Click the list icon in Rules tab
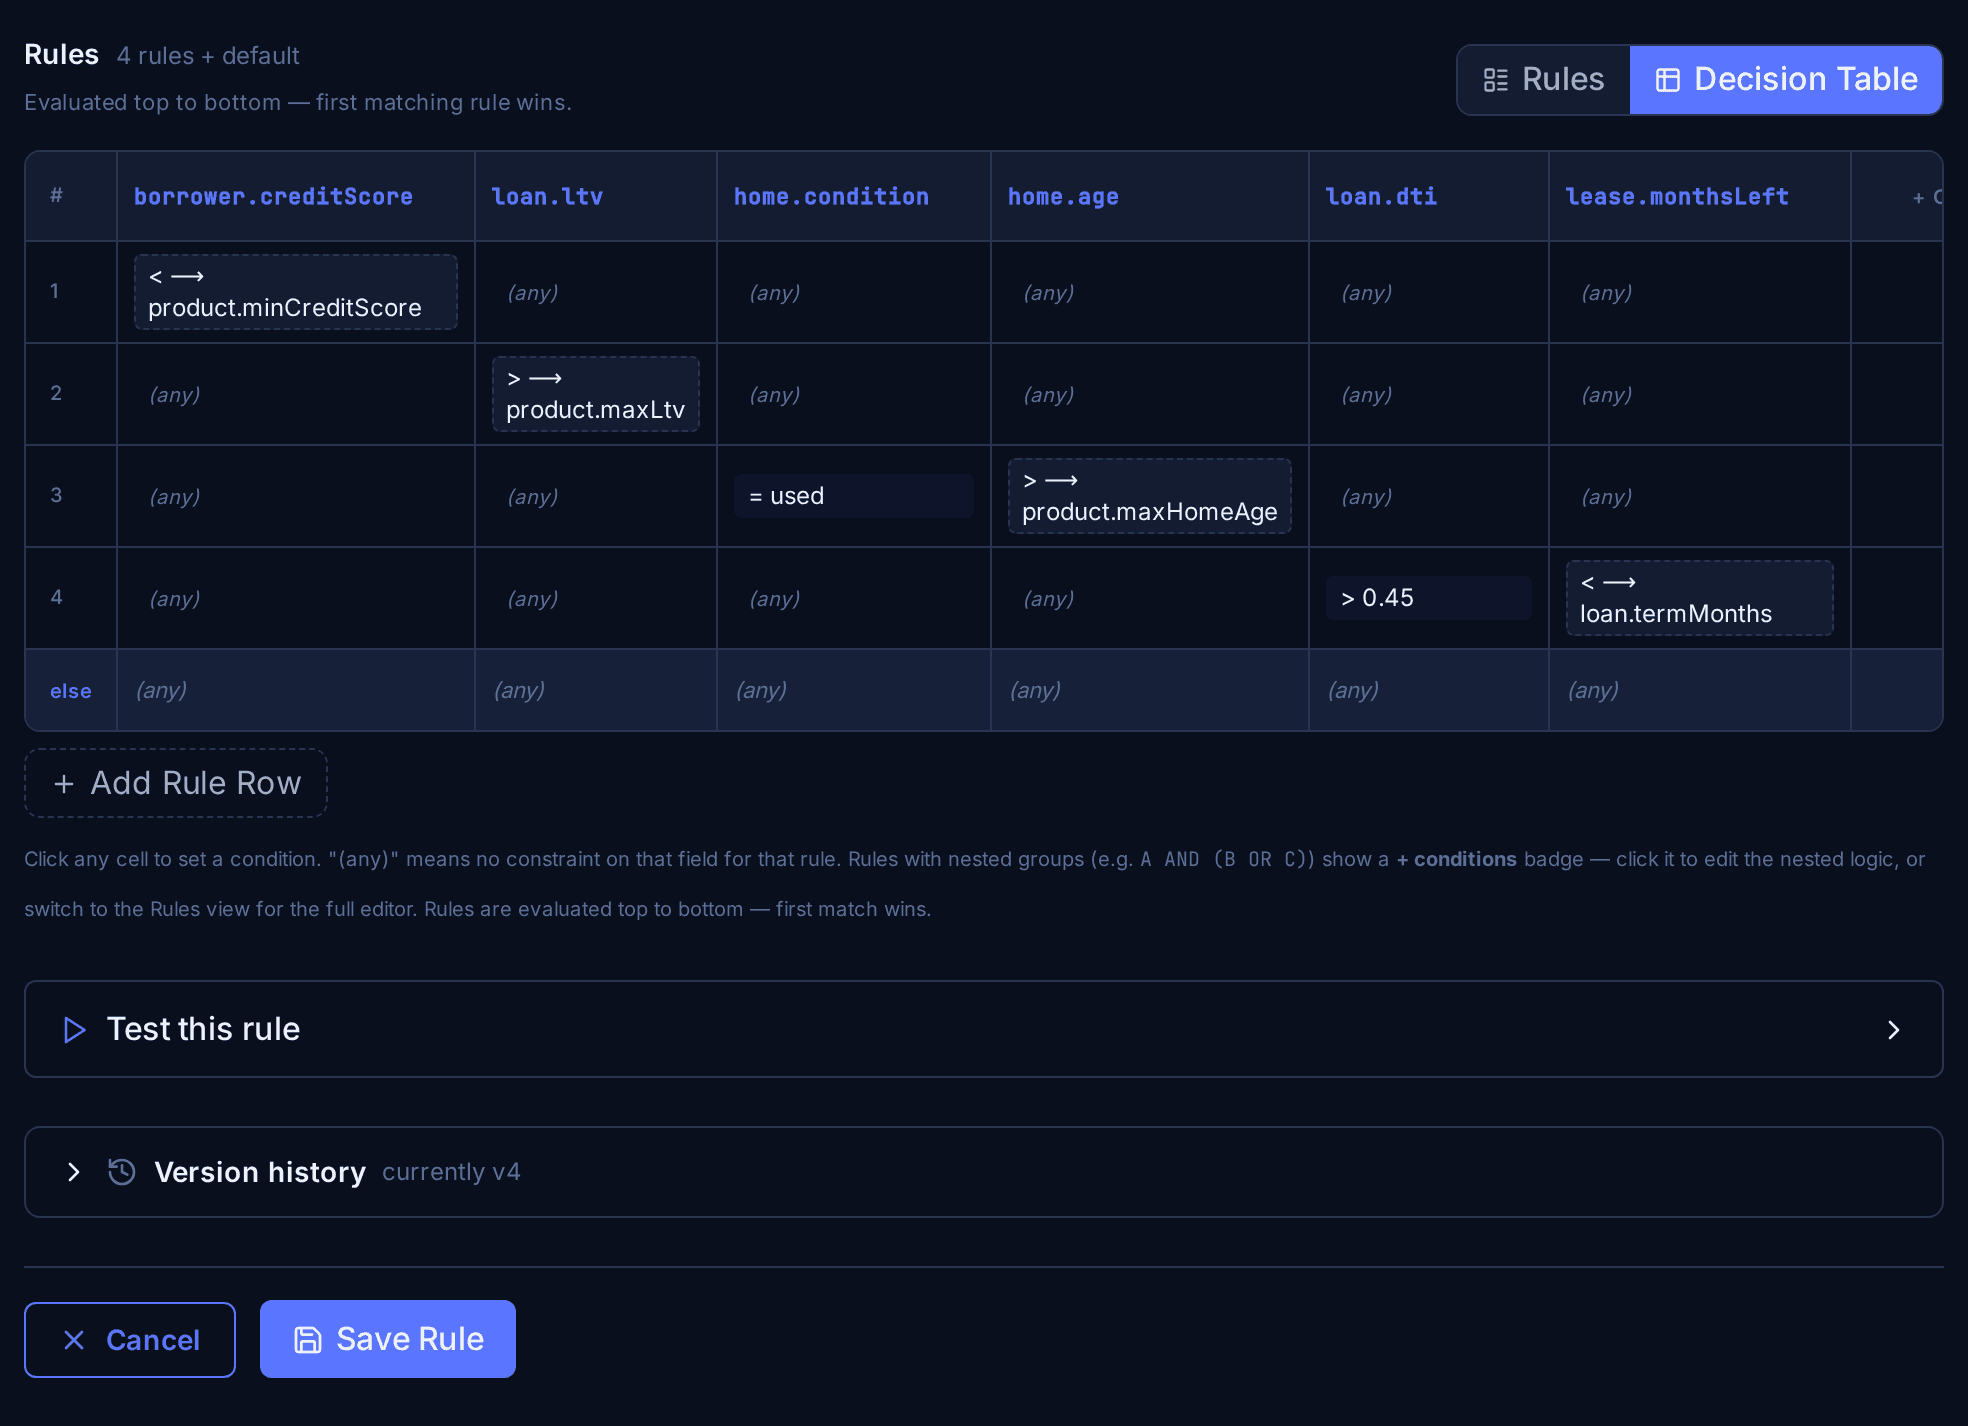The height and width of the screenshot is (1426, 1968). point(1496,80)
